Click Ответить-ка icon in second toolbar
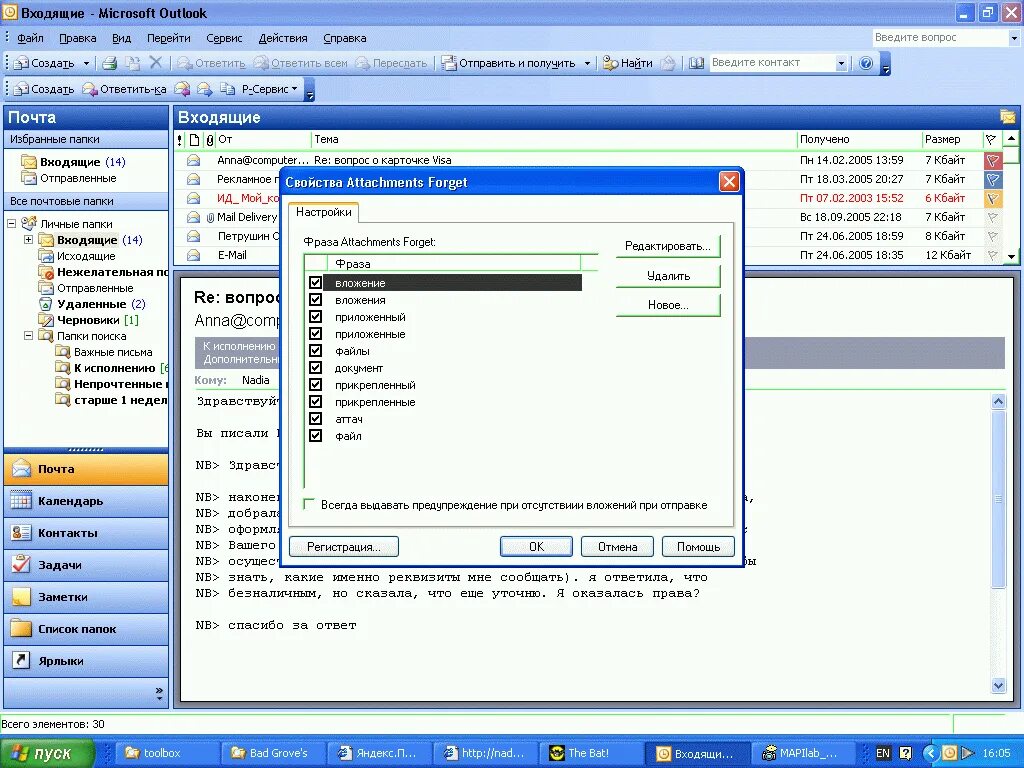Screen dimensions: 1024x768 pos(89,89)
